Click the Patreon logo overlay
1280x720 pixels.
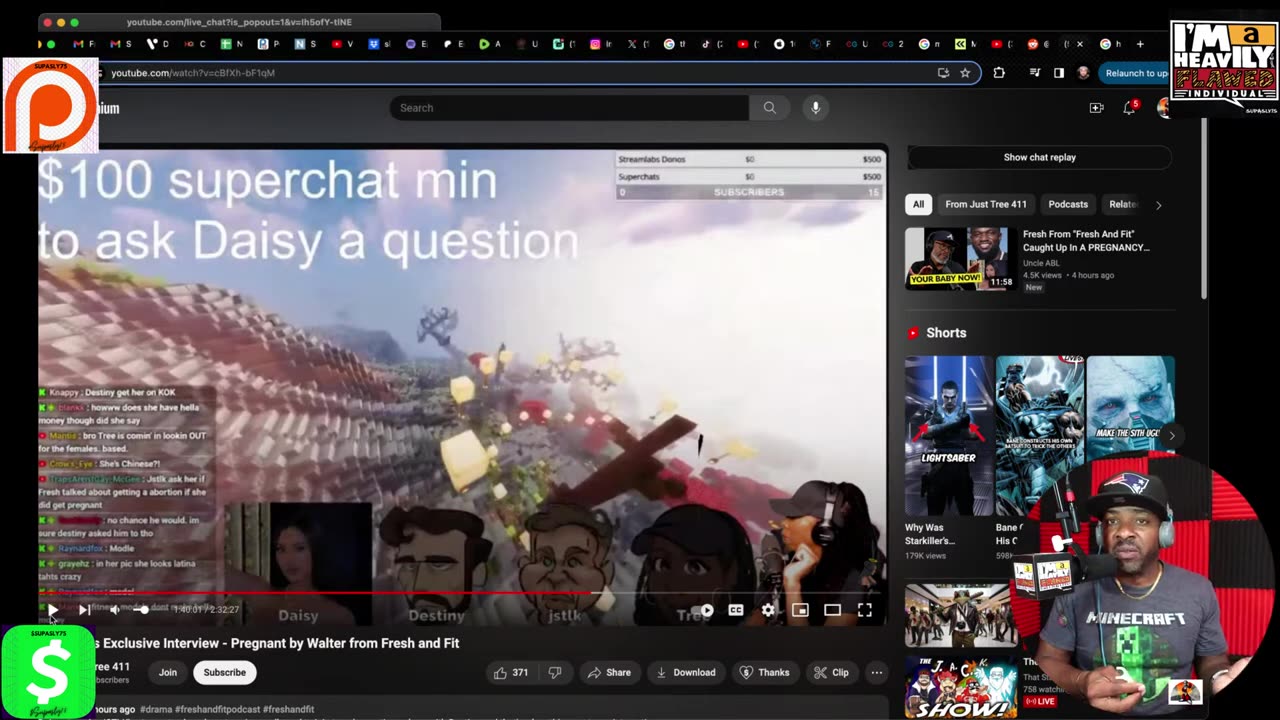point(50,105)
